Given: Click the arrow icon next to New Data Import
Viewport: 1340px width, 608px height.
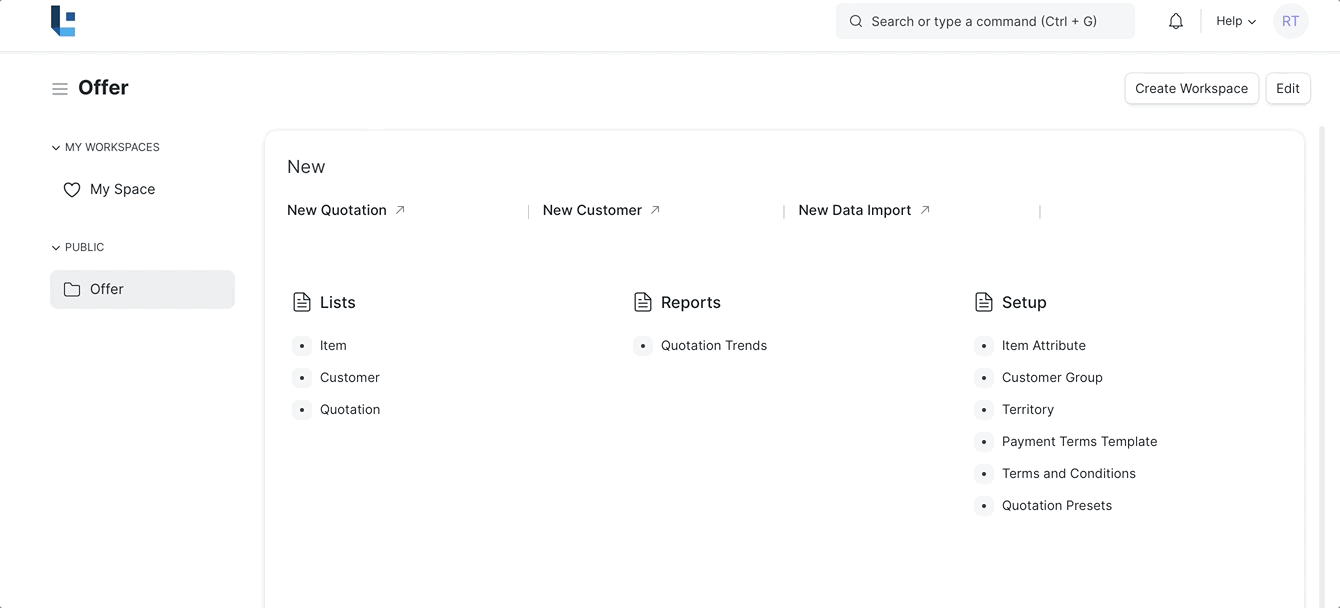Looking at the screenshot, I should [925, 210].
